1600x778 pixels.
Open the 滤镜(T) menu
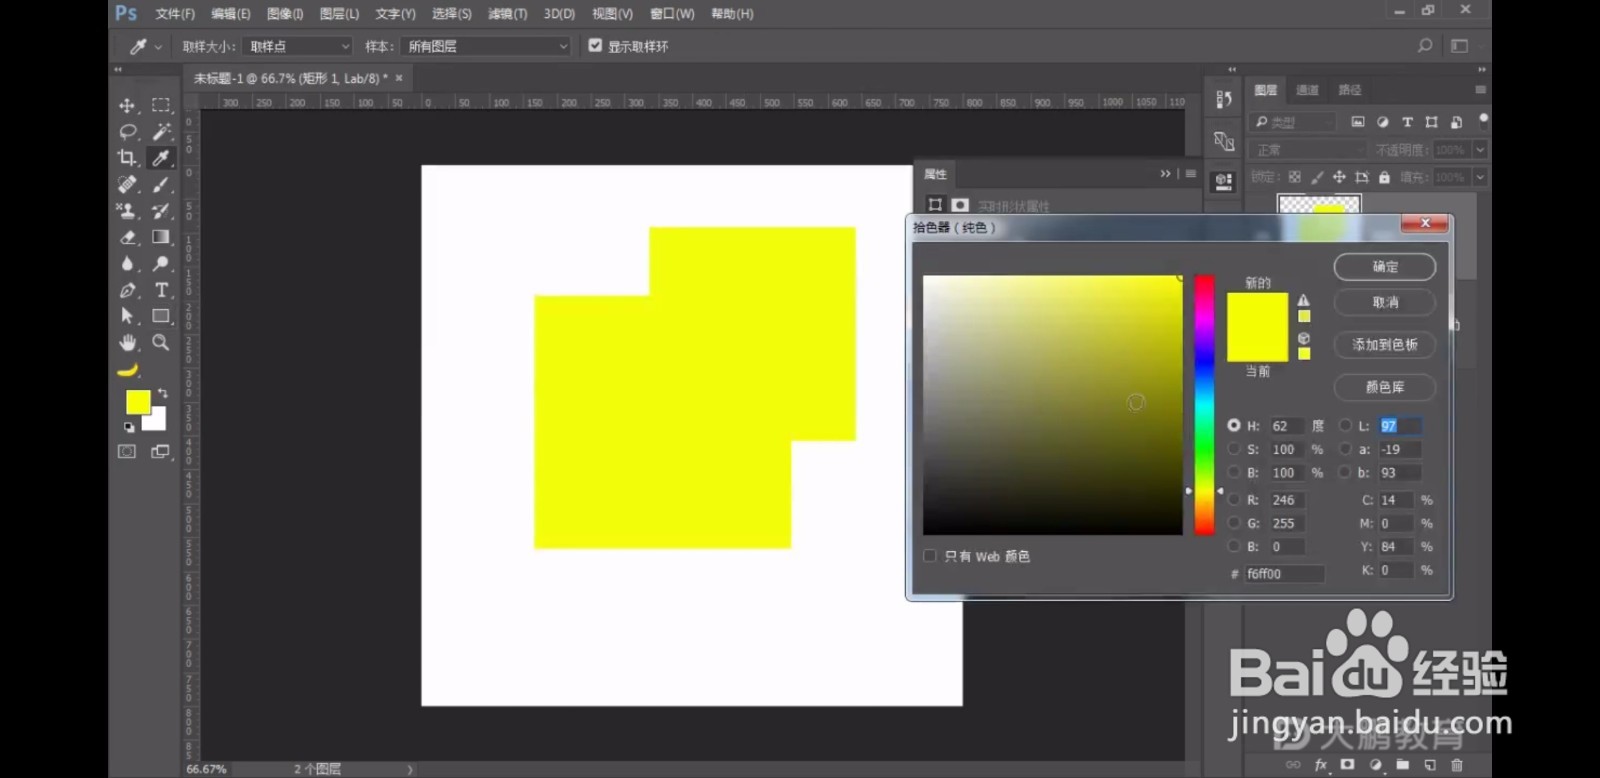click(507, 14)
